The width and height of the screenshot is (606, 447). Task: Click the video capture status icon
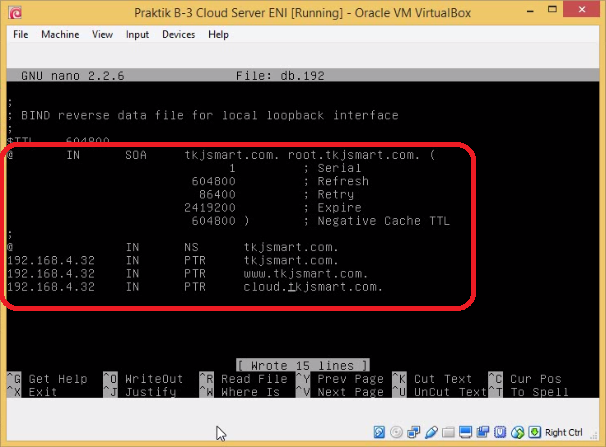(x=483, y=432)
